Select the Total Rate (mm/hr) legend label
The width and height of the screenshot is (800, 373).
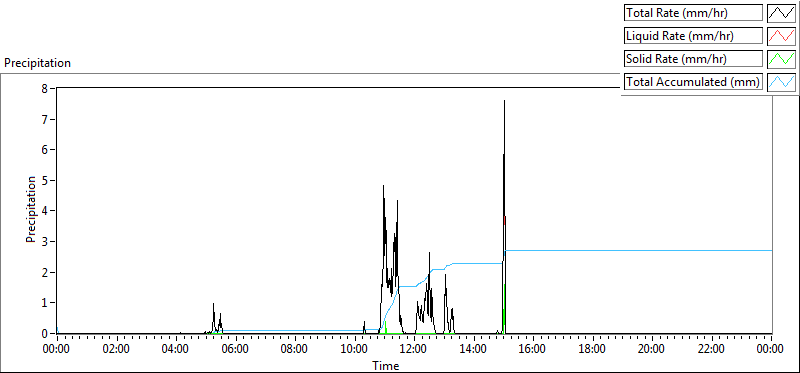click(x=693, y=13)
